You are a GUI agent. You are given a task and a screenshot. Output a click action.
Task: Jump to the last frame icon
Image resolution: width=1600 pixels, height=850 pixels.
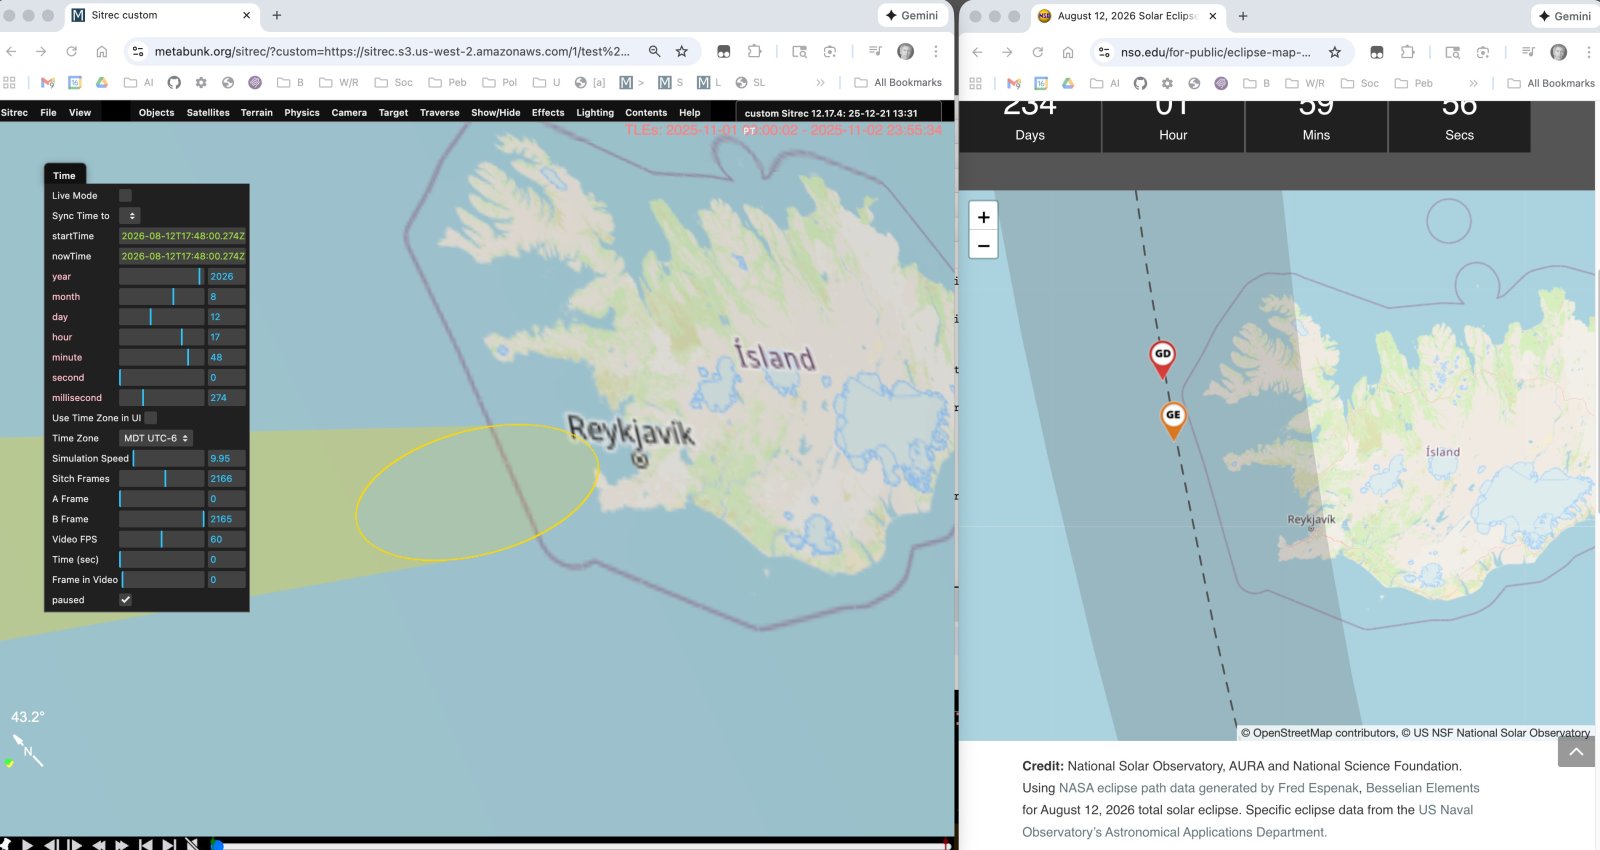point(169,844)
